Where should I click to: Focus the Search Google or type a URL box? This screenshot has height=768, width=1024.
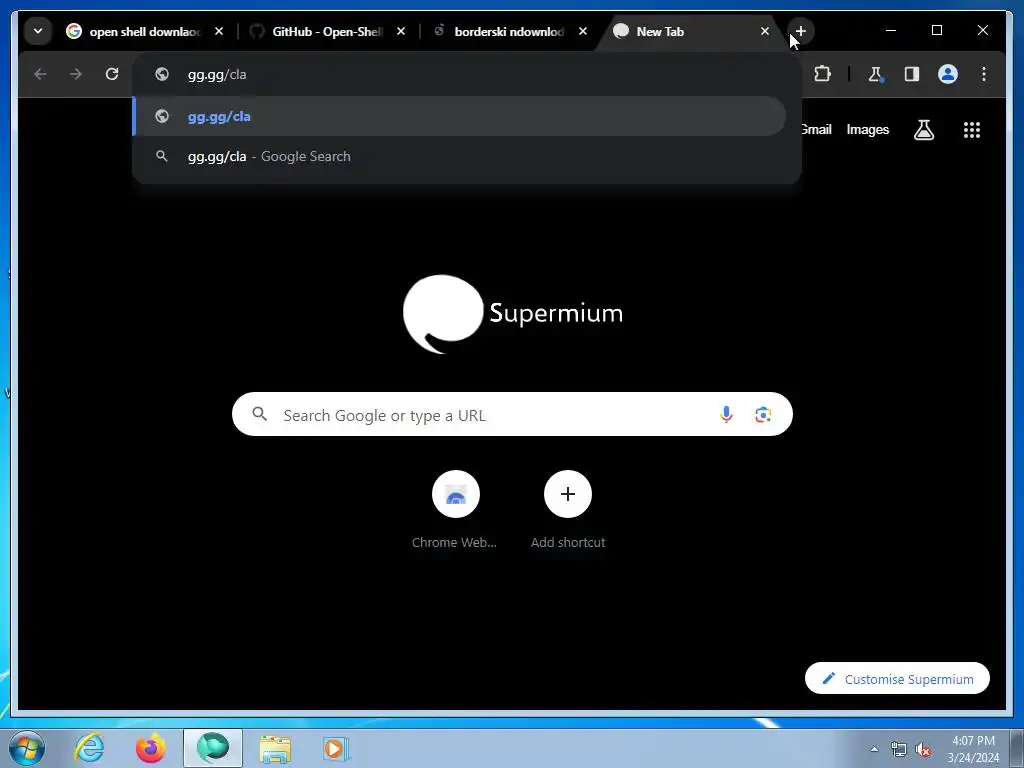tap(512, 415)
